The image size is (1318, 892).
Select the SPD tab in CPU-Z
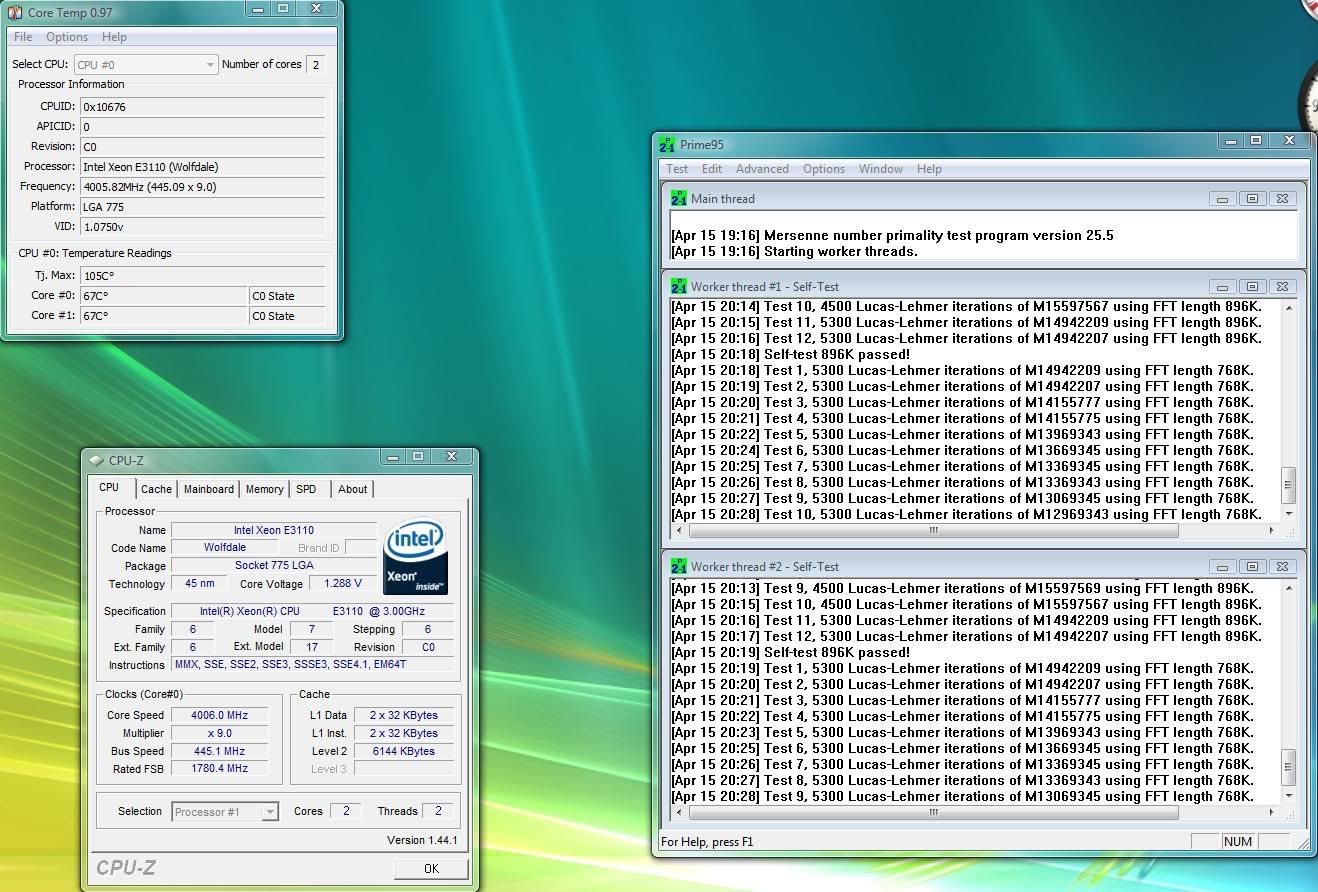(306, 489)
